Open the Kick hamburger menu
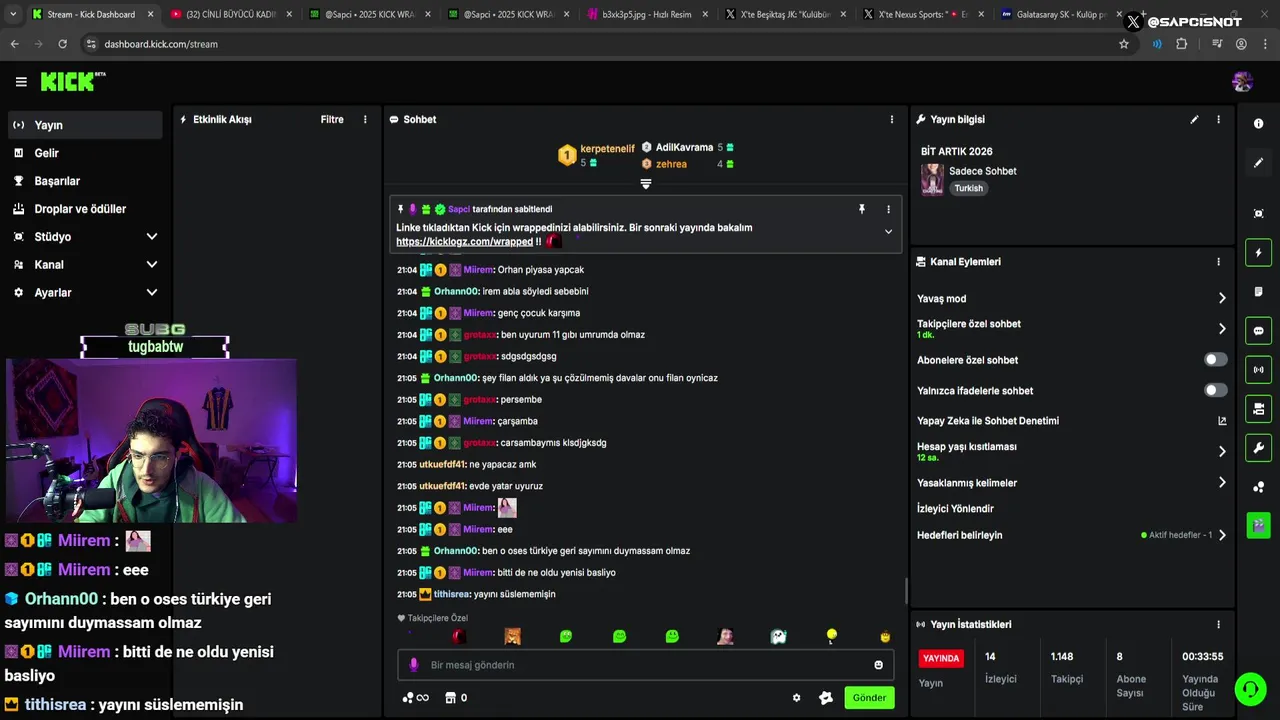Screen dimensions: 1280x720 point(21,82)
